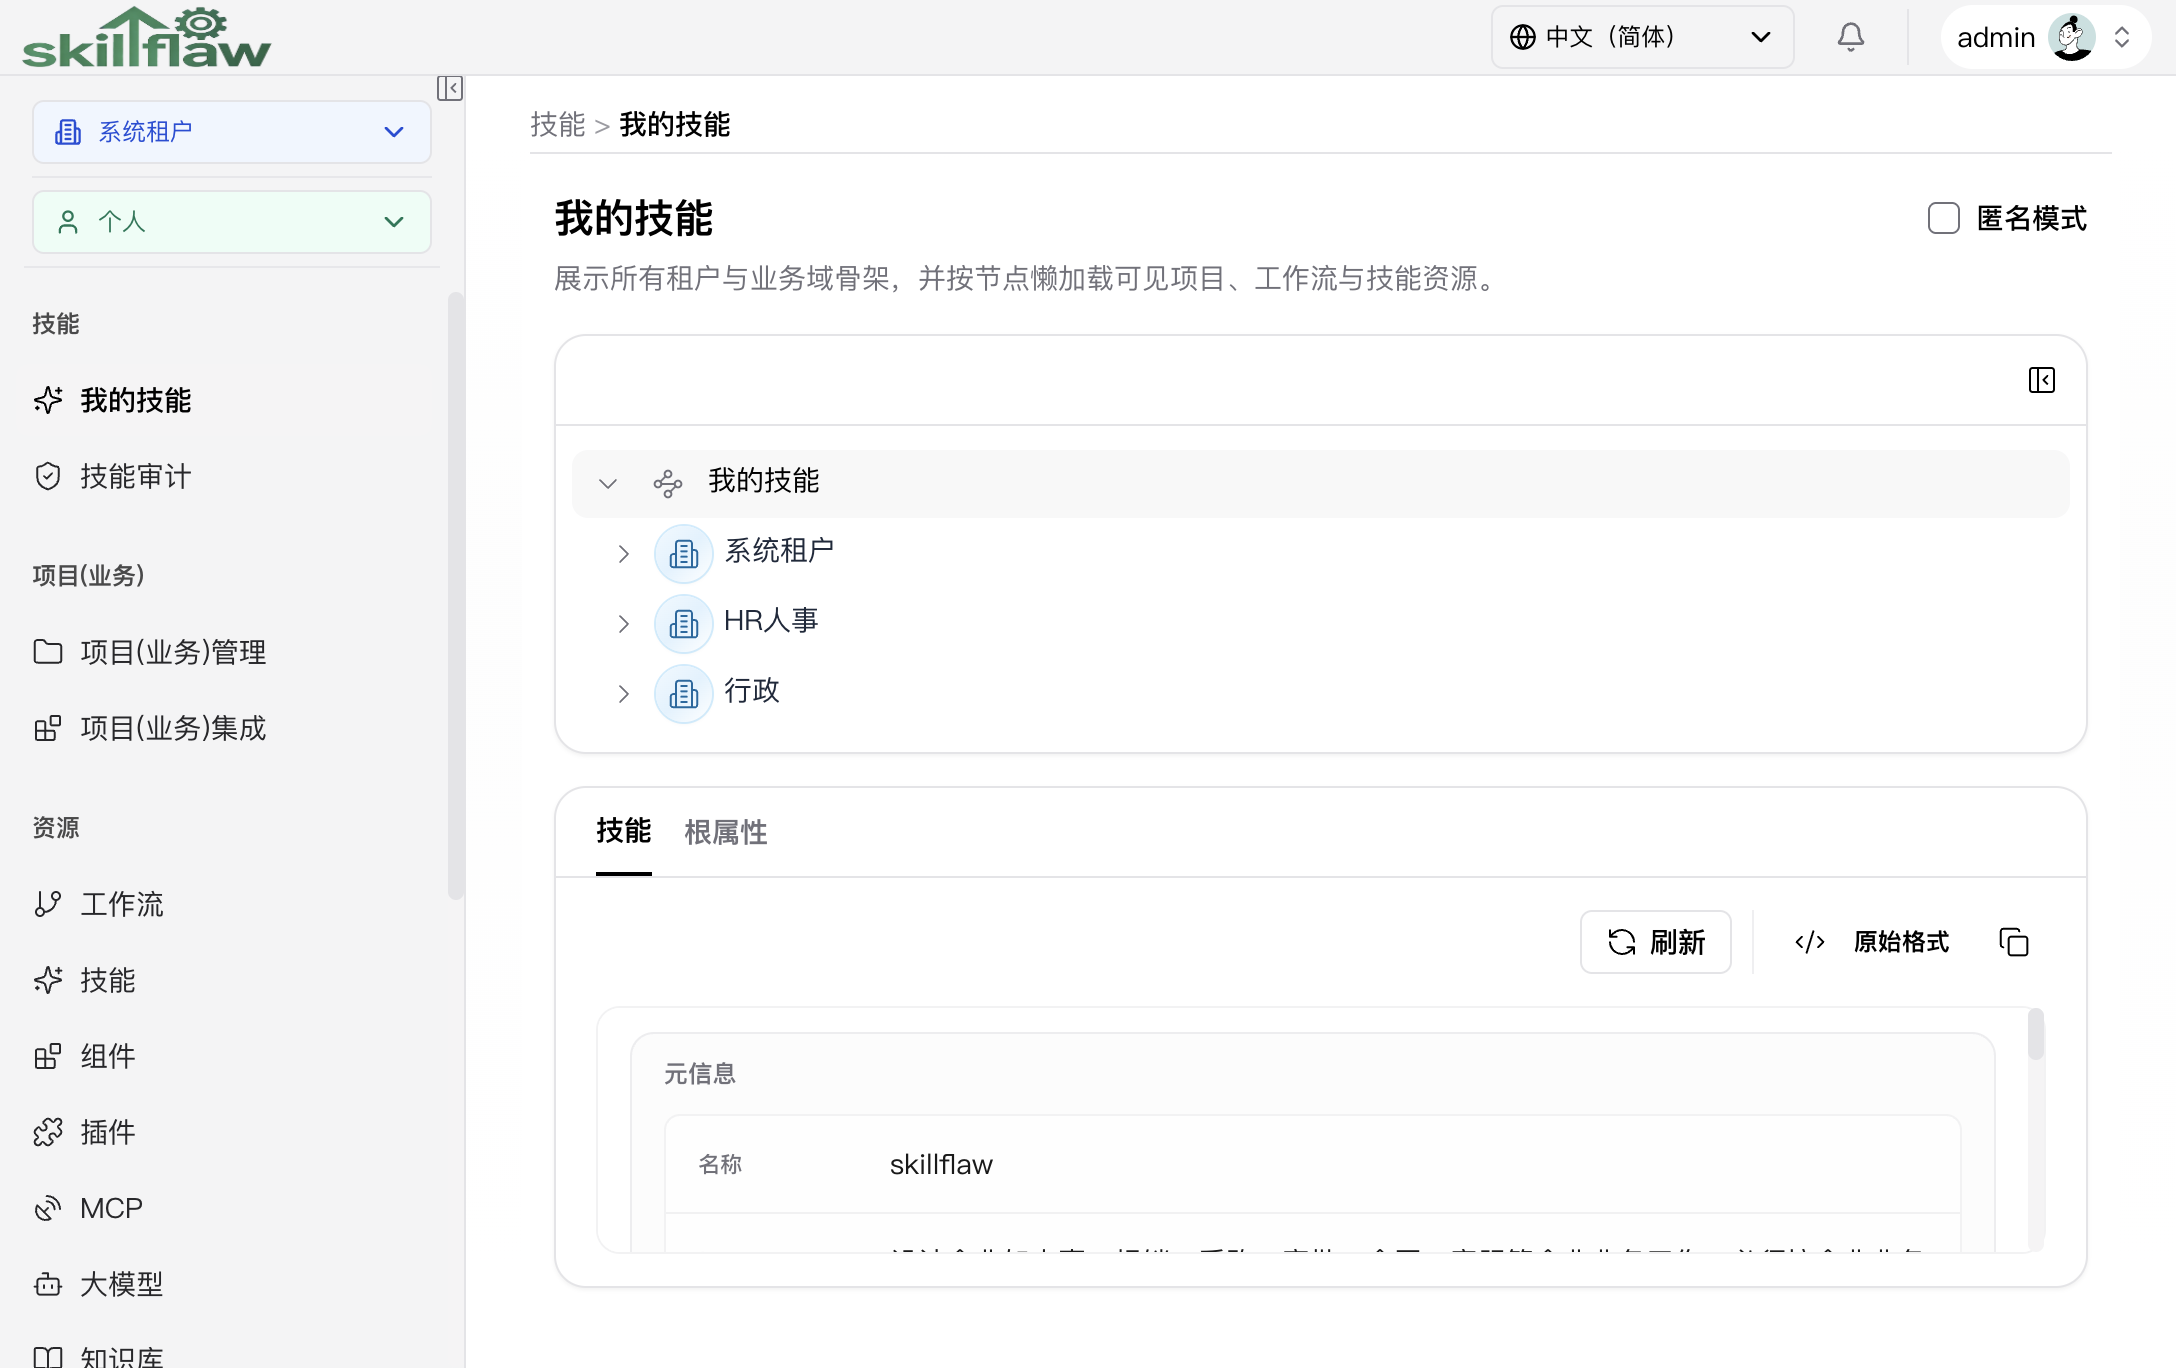
Task: Collapse the left sidebar panel
Action: pos(449,88)
